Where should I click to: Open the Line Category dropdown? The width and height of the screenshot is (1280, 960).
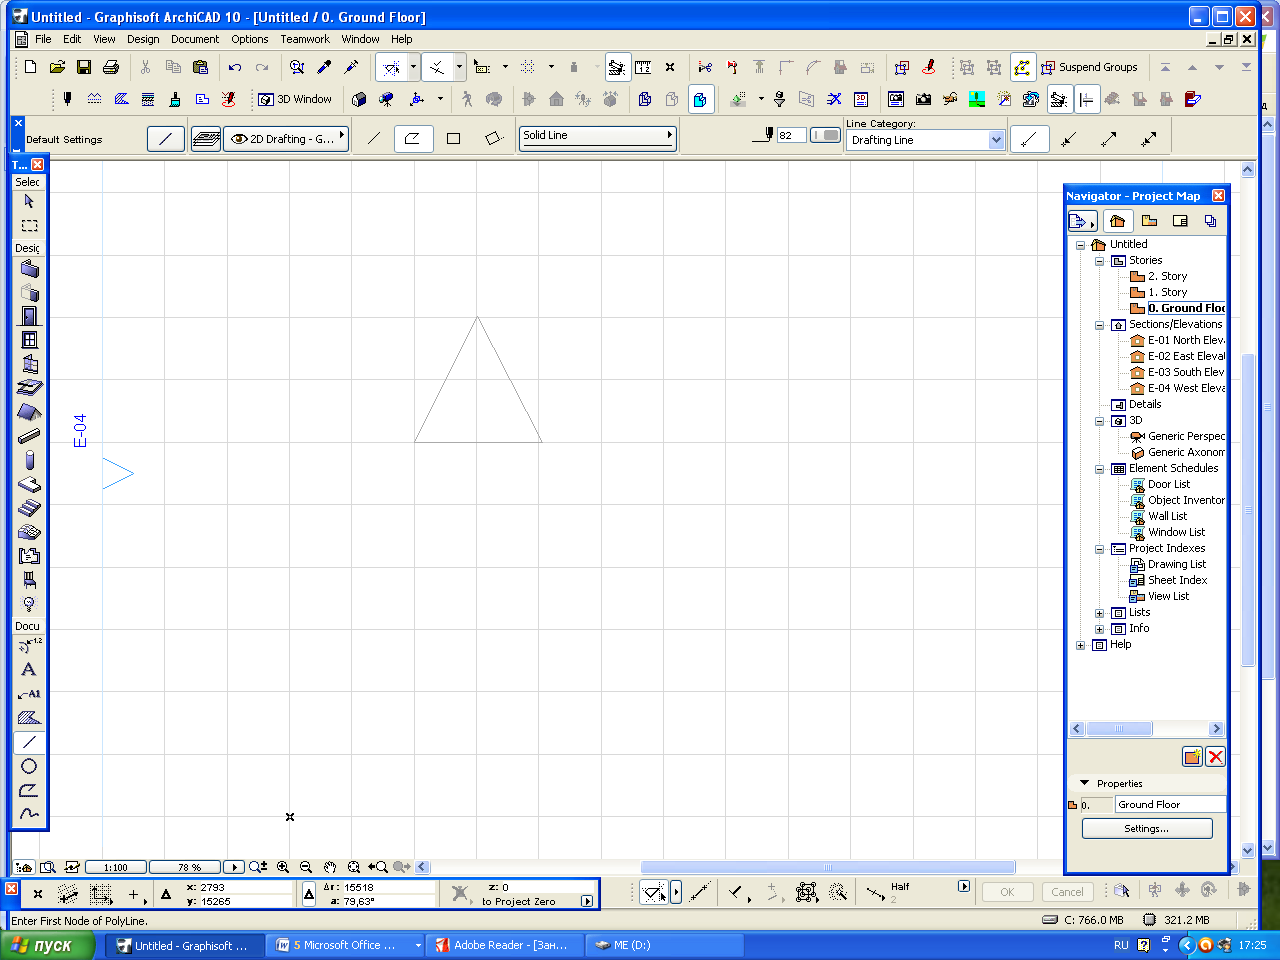(x=925, y=140)
